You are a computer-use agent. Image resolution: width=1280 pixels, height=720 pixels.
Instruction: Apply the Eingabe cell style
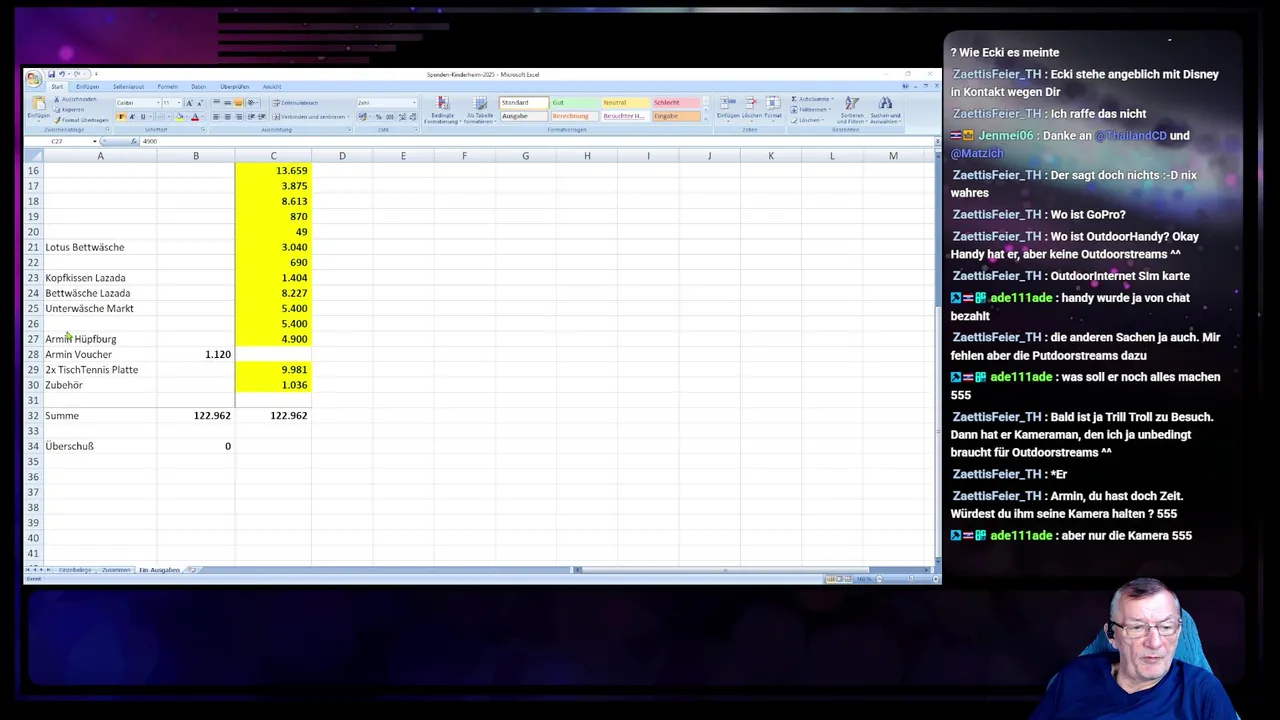677,116
